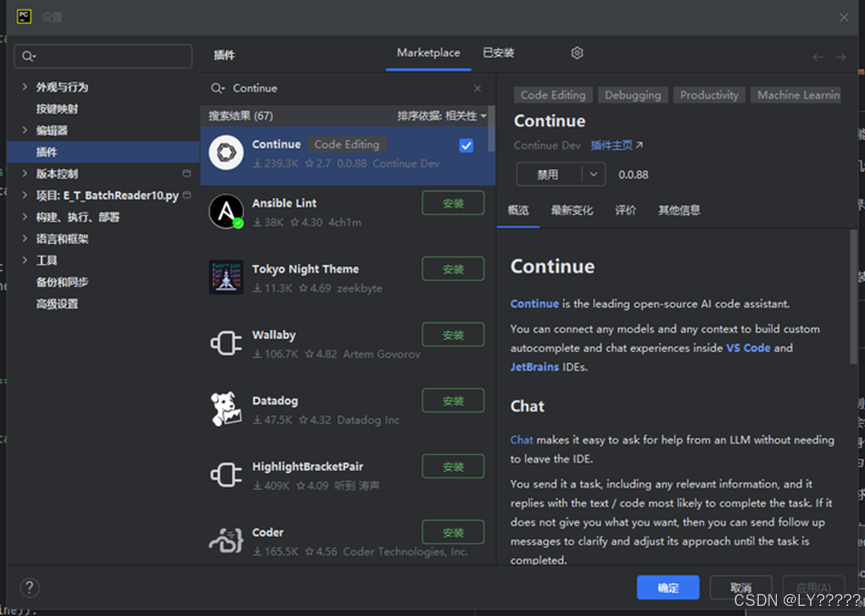Viewport: 865px width, 616px height.
Task: Select the 评价 tab
Action: [626, 210]
